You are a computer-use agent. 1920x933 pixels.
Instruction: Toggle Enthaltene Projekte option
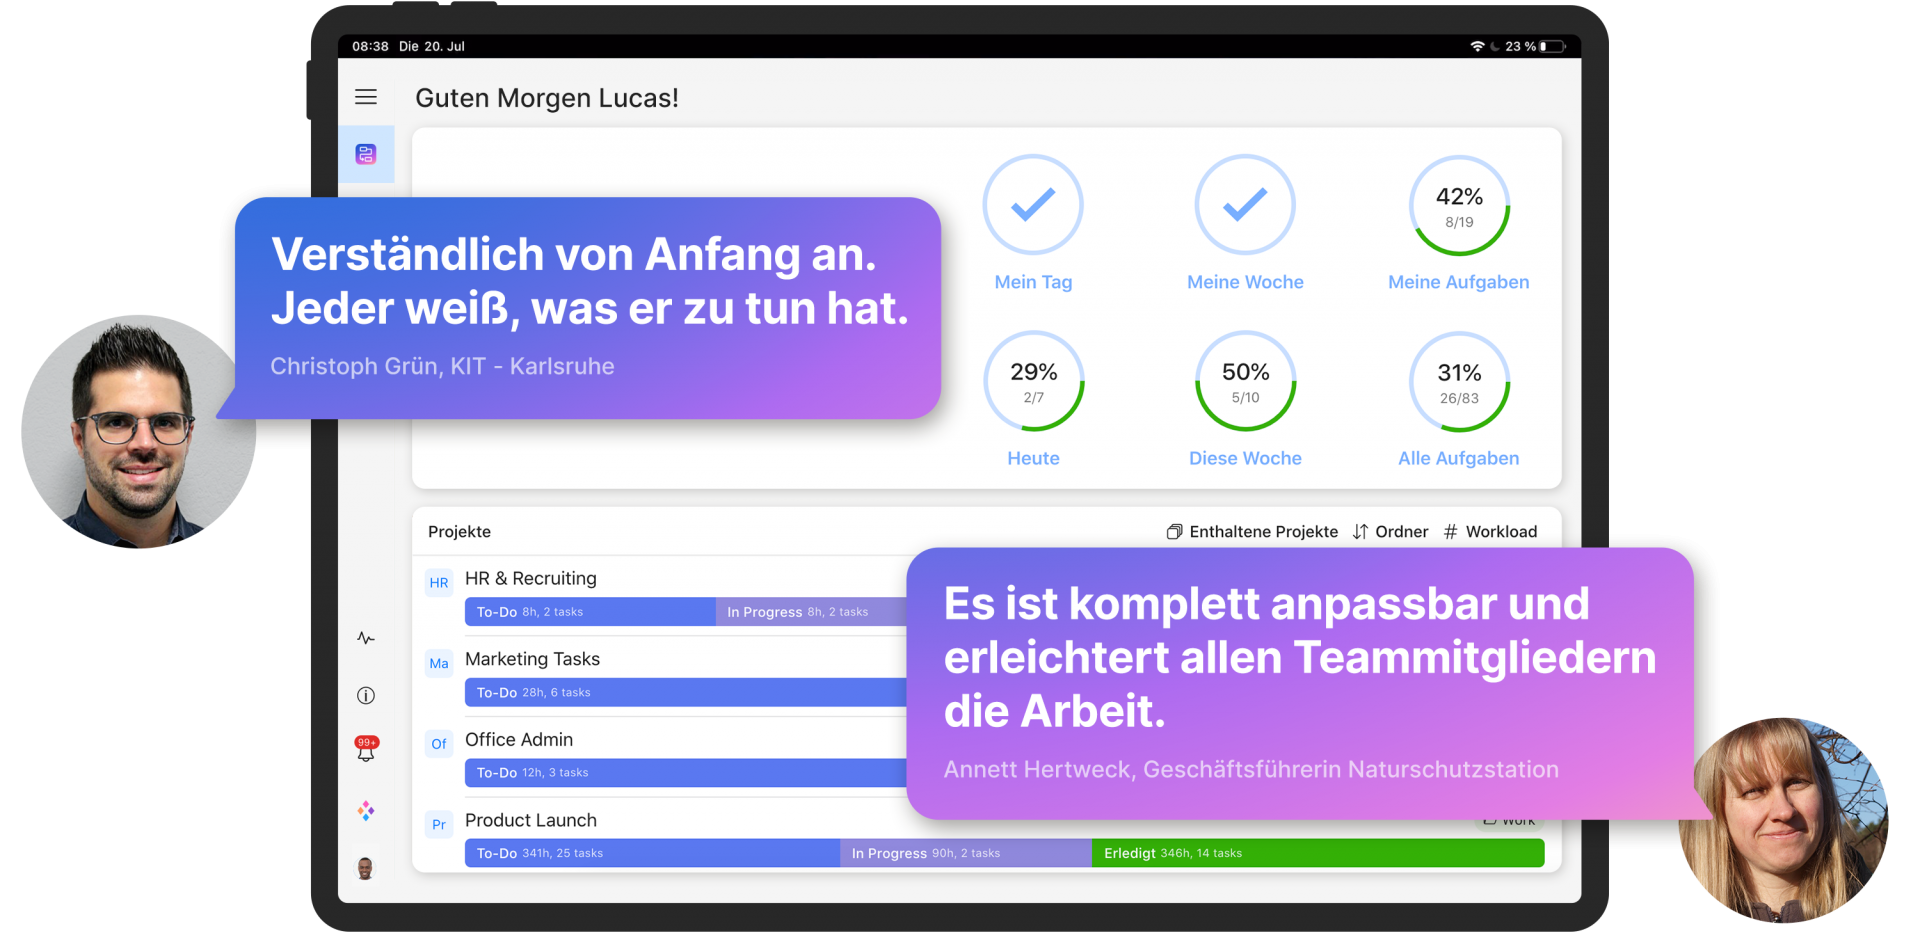pyautogui.click(x=1252, y=532)
